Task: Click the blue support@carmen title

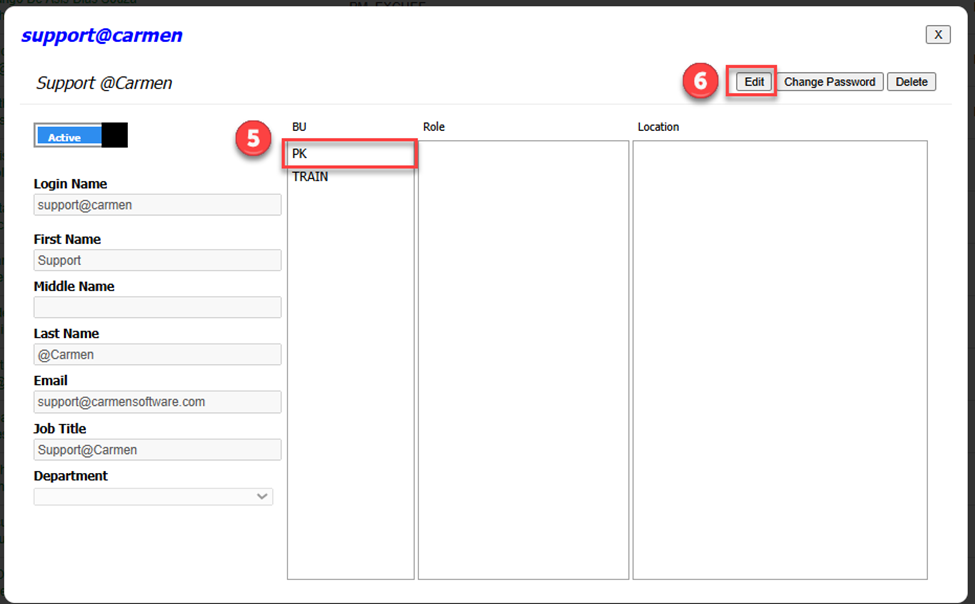Action: coord(102,36)
